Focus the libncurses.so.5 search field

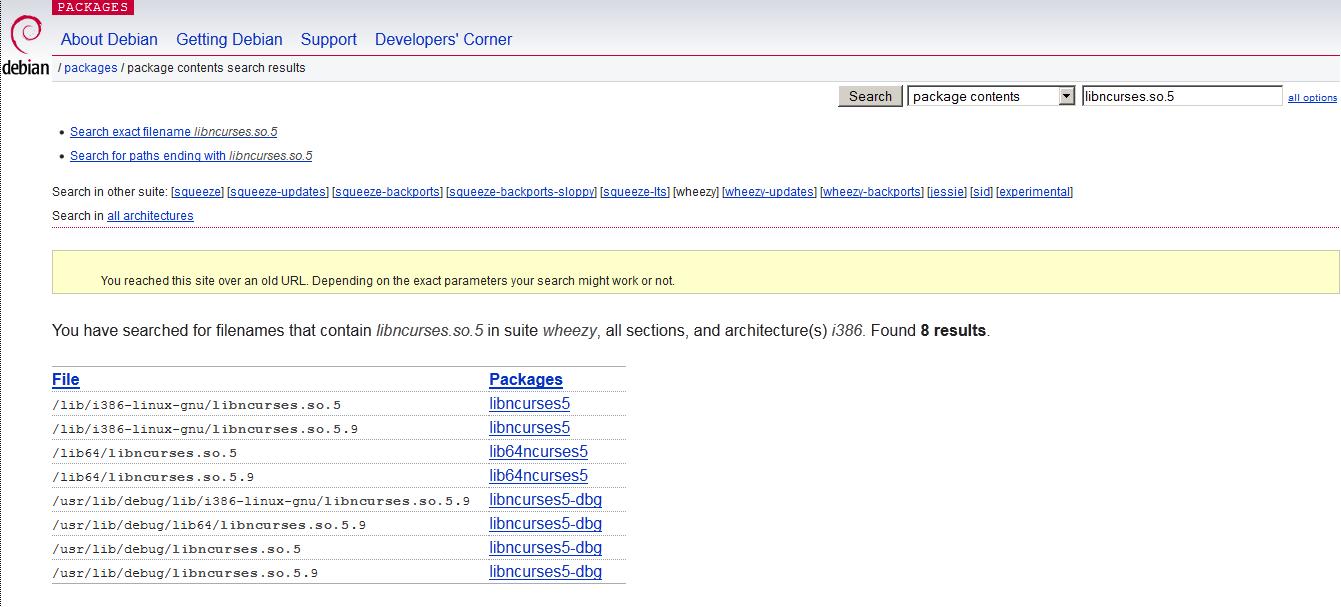click(1182, 96)
